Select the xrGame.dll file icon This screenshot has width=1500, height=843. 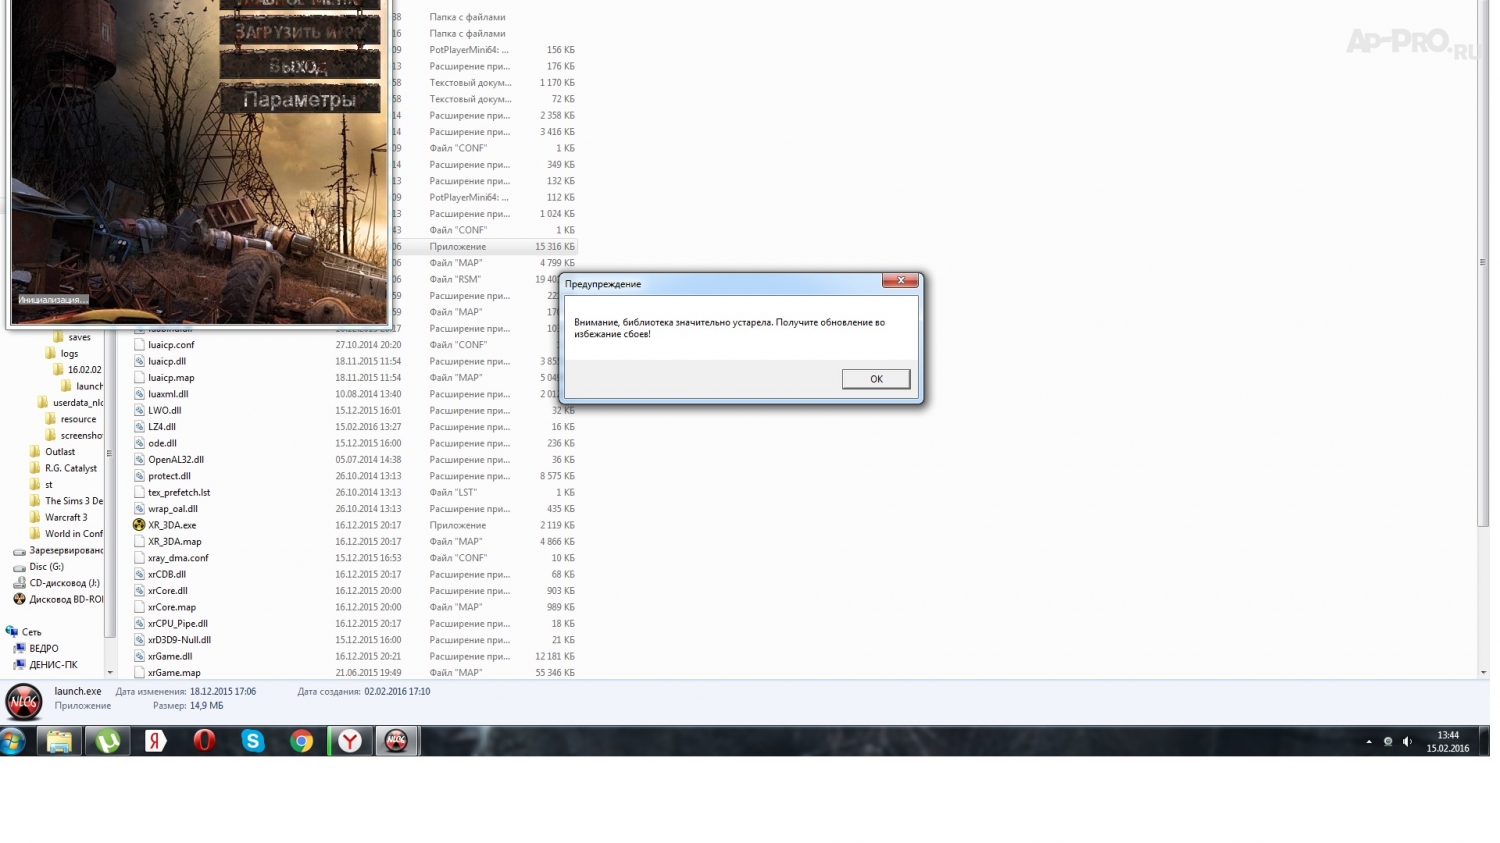point(140,656)
